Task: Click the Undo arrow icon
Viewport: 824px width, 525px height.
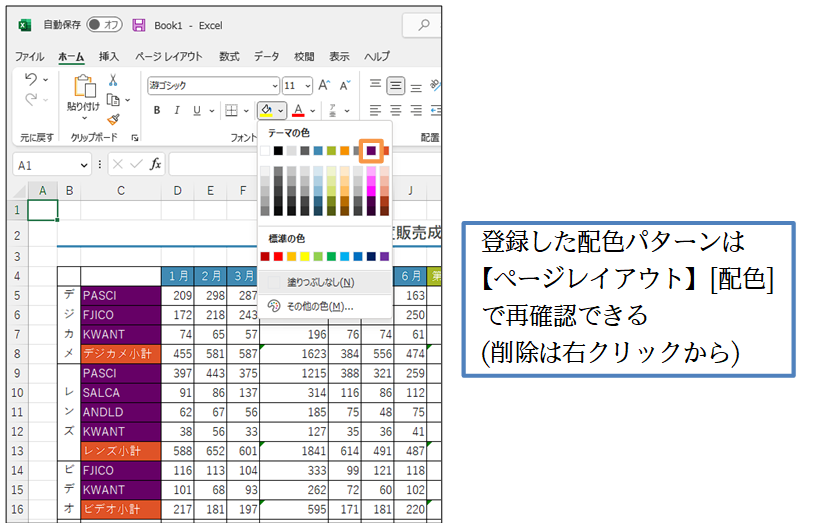Action: coord(31,80)
